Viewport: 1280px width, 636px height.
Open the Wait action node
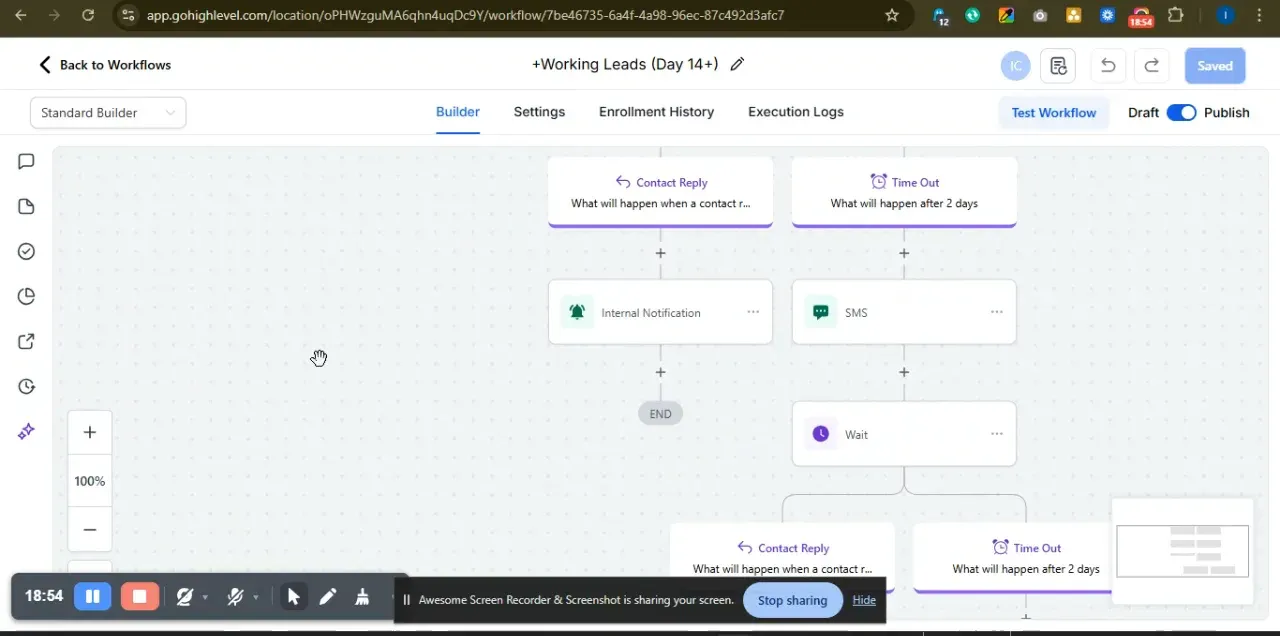(904, 434)
